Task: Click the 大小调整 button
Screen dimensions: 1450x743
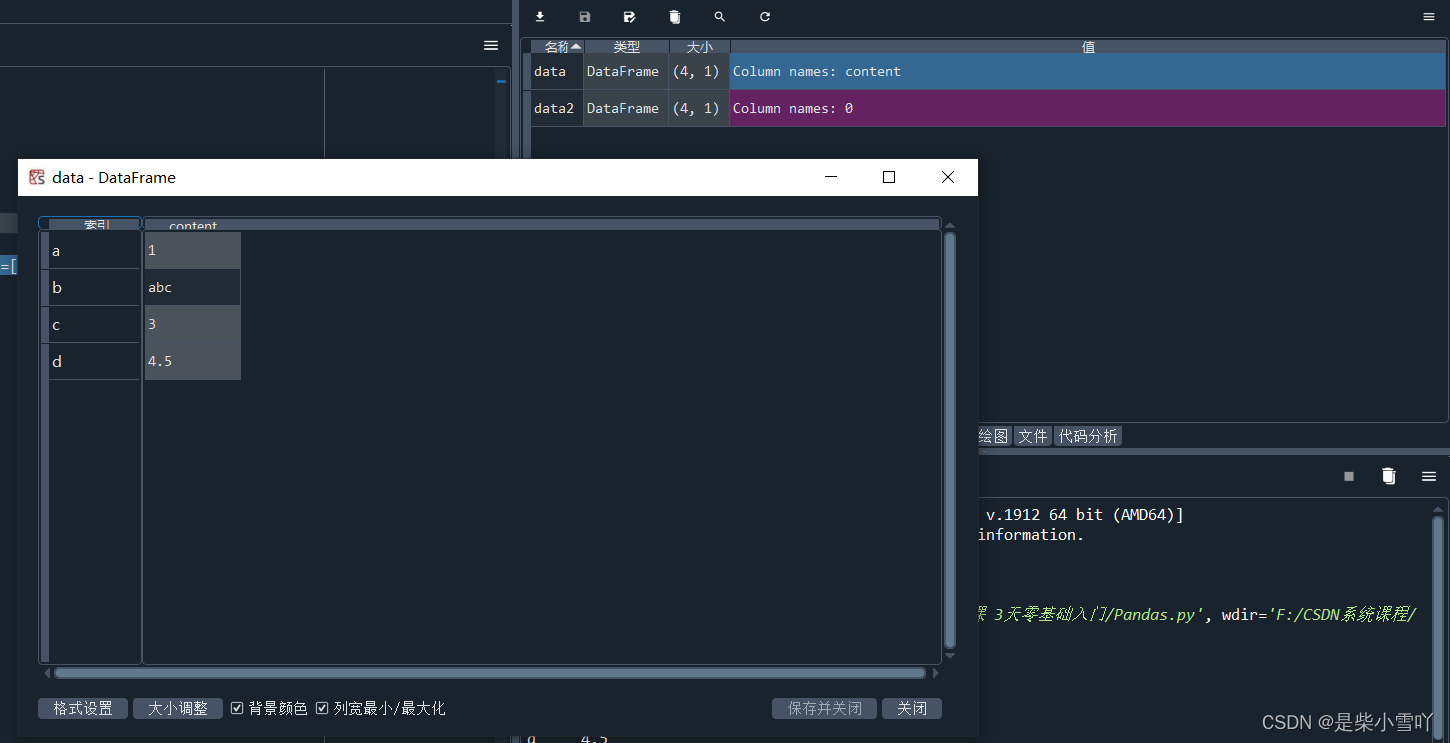Action: pyautogui.click(x=177, y=708)
